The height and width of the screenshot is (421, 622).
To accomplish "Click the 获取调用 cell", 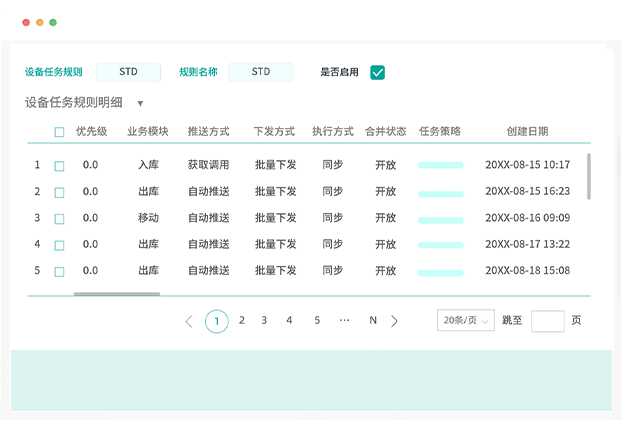I will [208, 165].
